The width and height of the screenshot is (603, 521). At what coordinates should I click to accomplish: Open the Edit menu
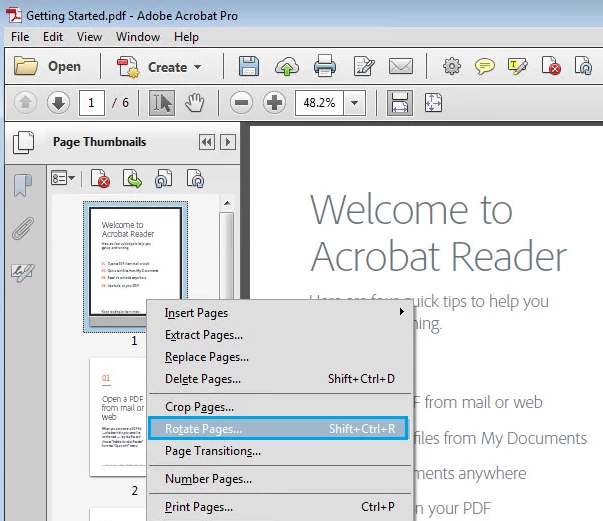pyautogui.click(x=53, y=37)
